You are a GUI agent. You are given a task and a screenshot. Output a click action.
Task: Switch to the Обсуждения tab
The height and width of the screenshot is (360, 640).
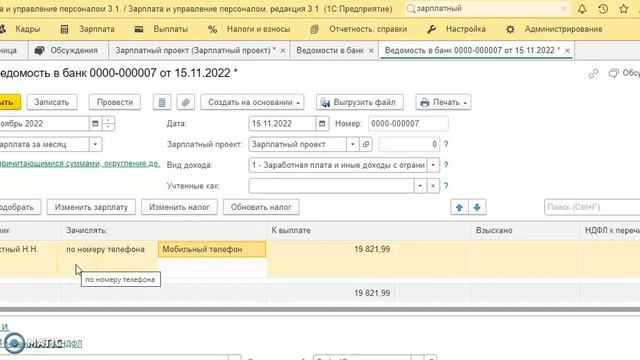tap(67, 50)
